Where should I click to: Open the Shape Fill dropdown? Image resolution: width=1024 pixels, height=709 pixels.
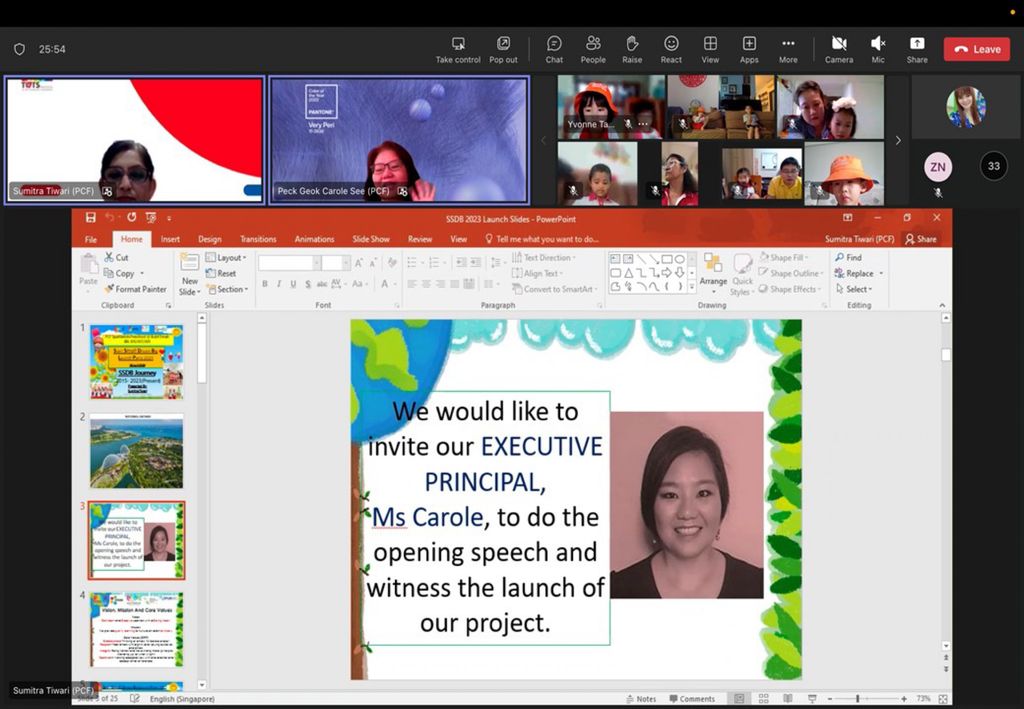point(783,257)
